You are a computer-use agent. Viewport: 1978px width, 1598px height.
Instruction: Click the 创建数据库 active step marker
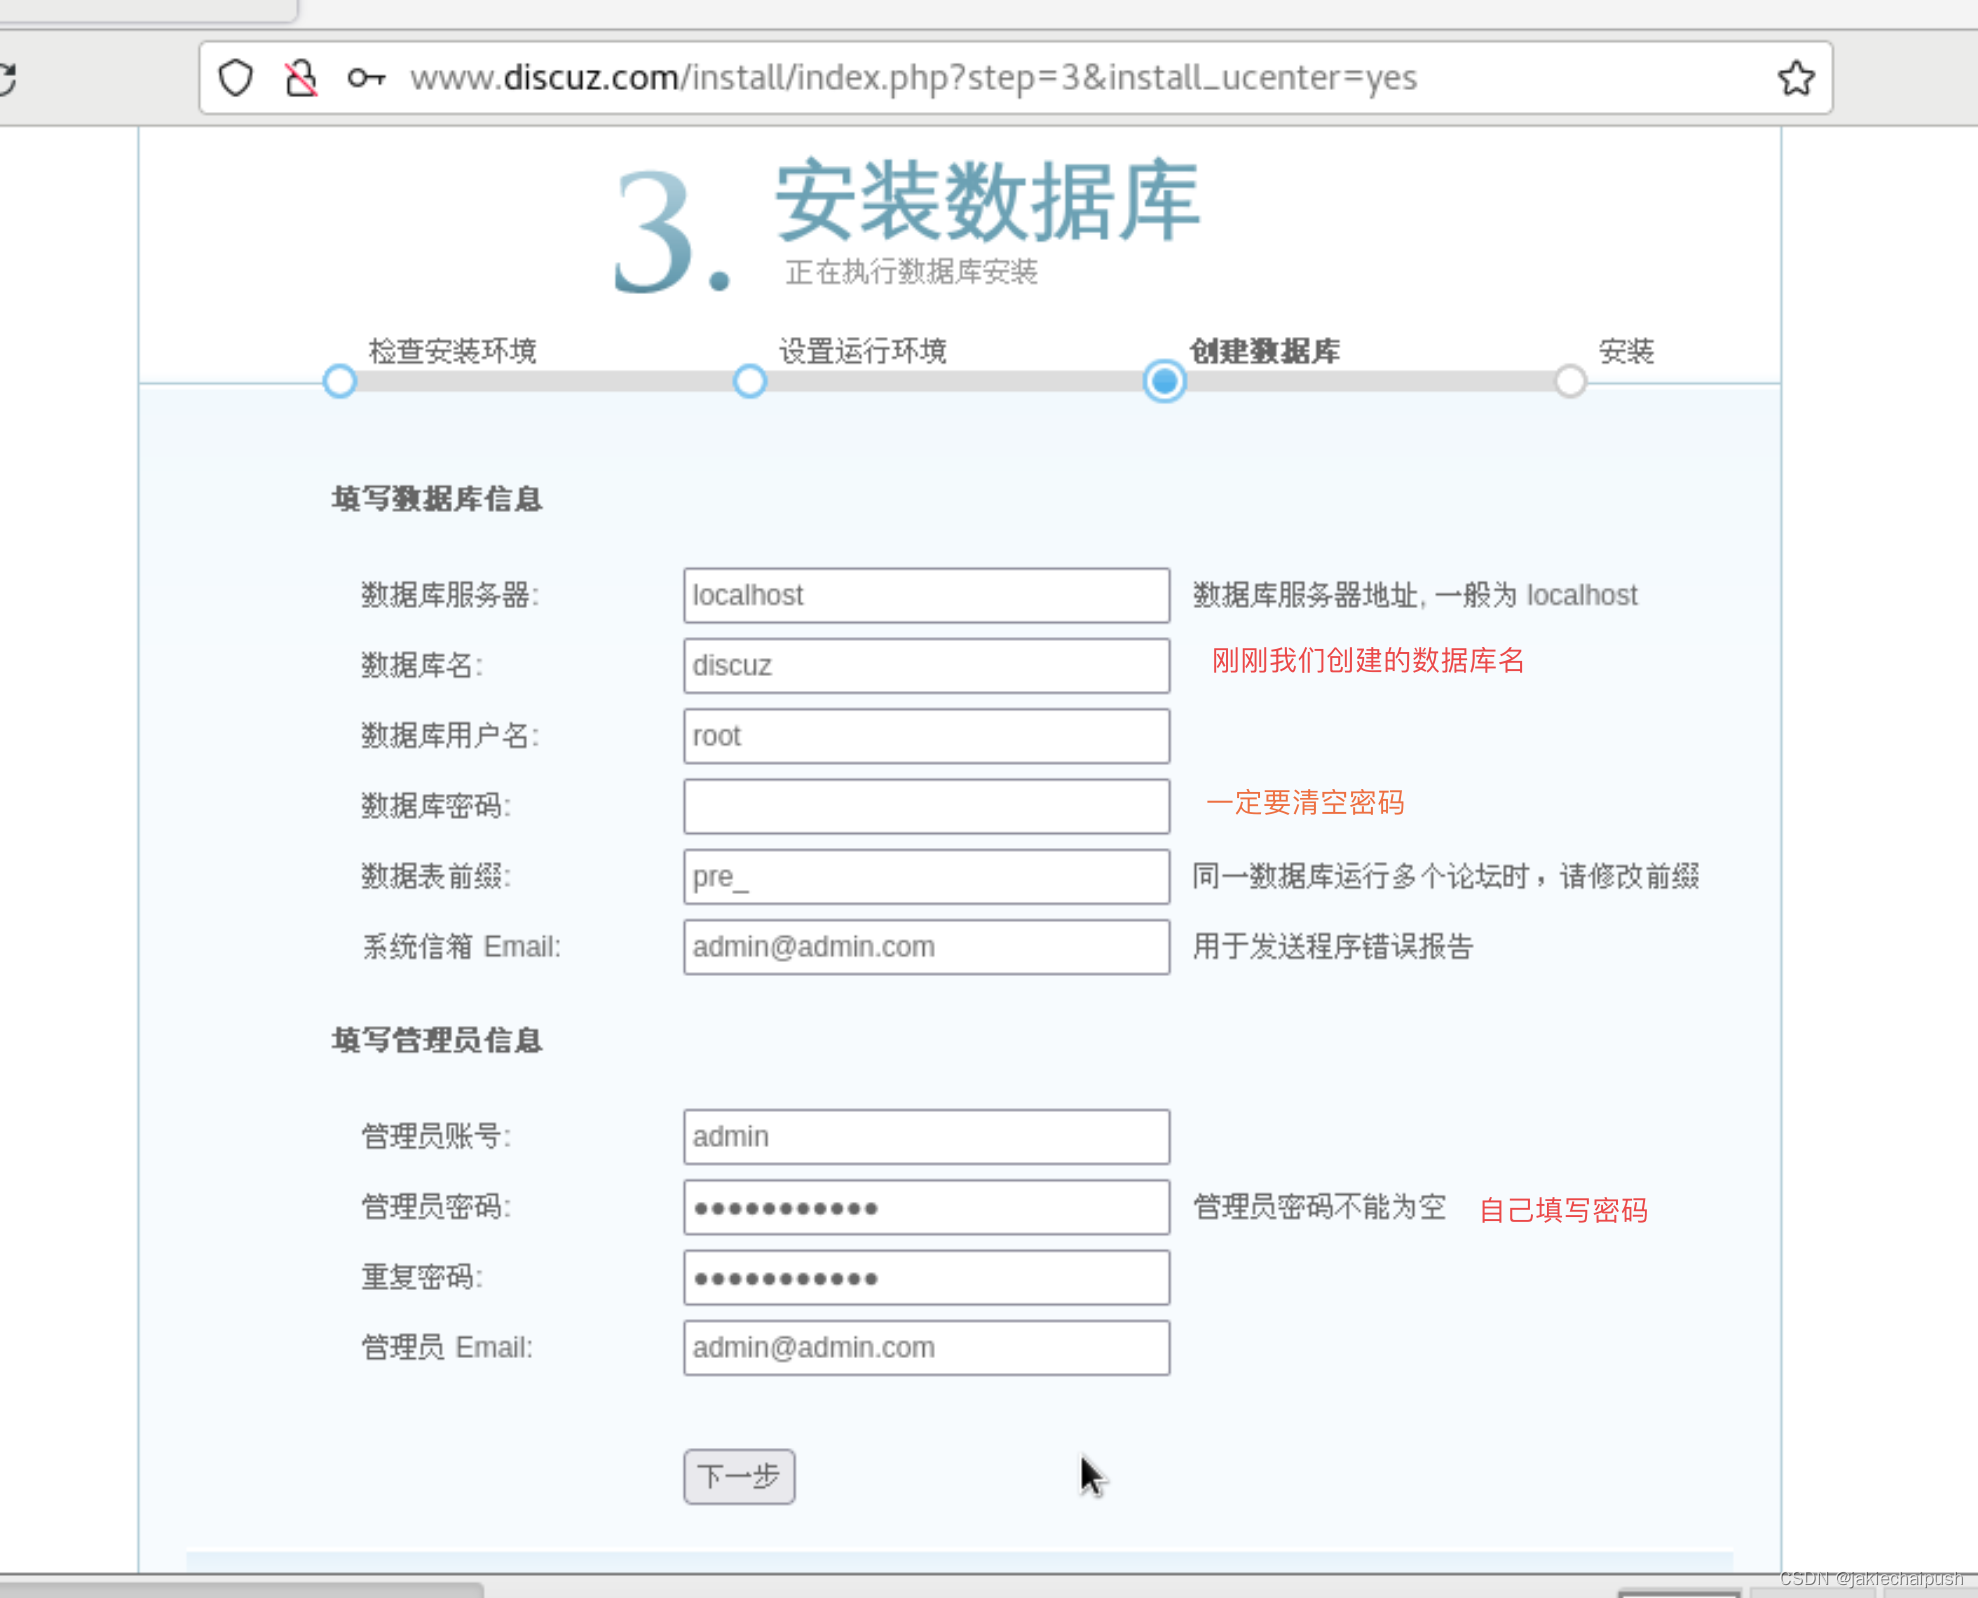coord(1165,381)
